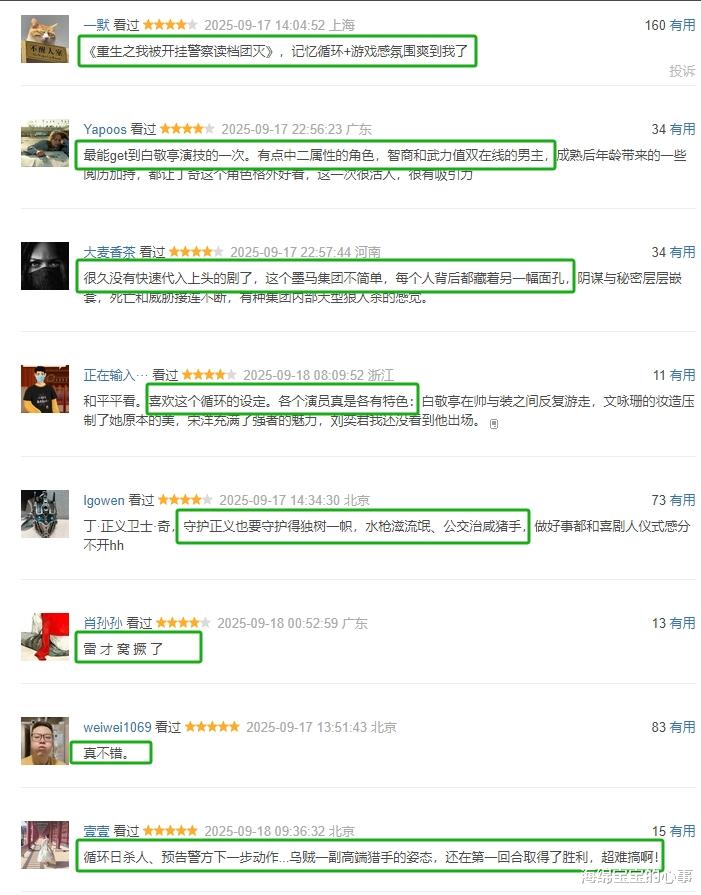Vote 有用 on Yapoos's review
Viewport: 701px width, 895px height.
tap(682, 130)
